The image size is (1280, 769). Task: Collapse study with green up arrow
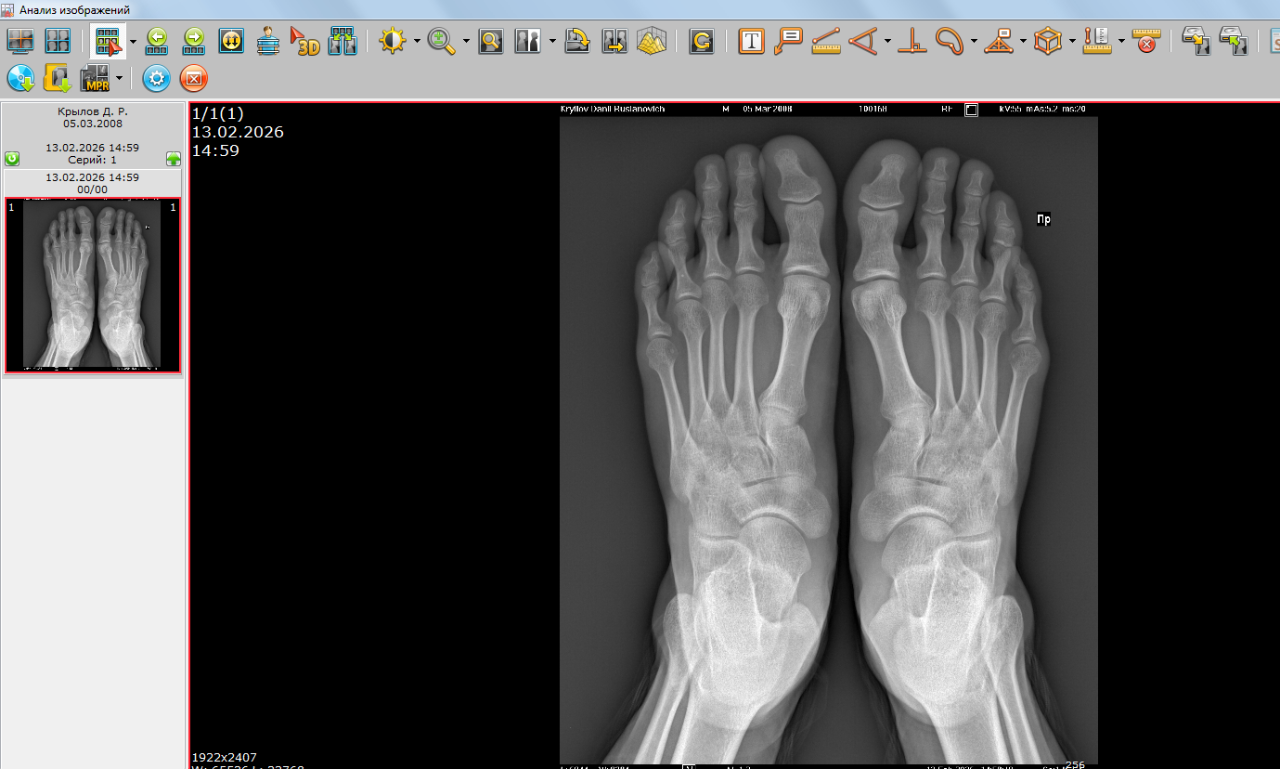coord(174,159)
